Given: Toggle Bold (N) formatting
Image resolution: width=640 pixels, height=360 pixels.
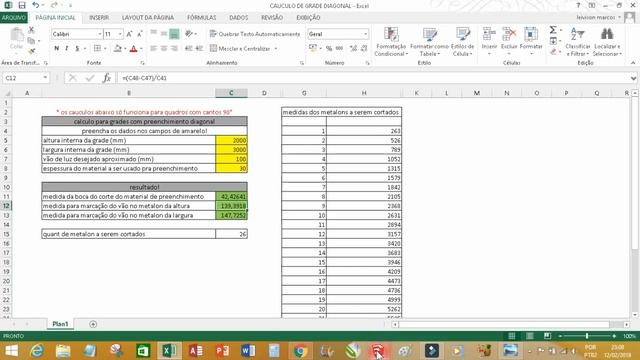Looking at the screenshot, I should point(56,49).
